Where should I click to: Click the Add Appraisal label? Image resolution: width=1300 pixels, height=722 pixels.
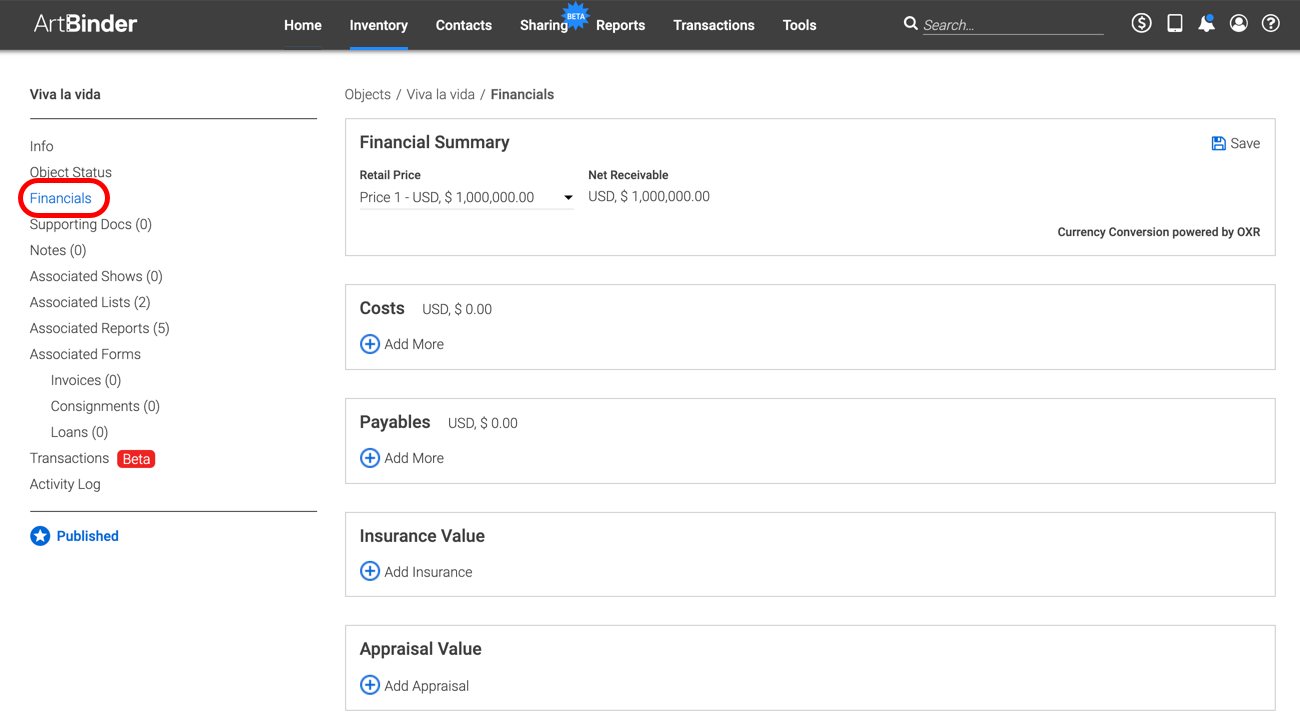(x=427, y=686)
